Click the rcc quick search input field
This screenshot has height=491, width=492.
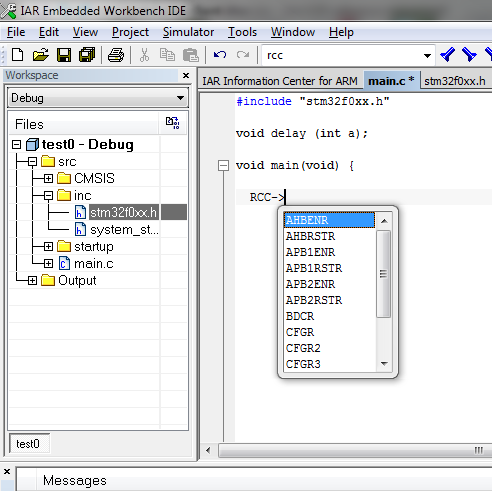tap(341, 55)
